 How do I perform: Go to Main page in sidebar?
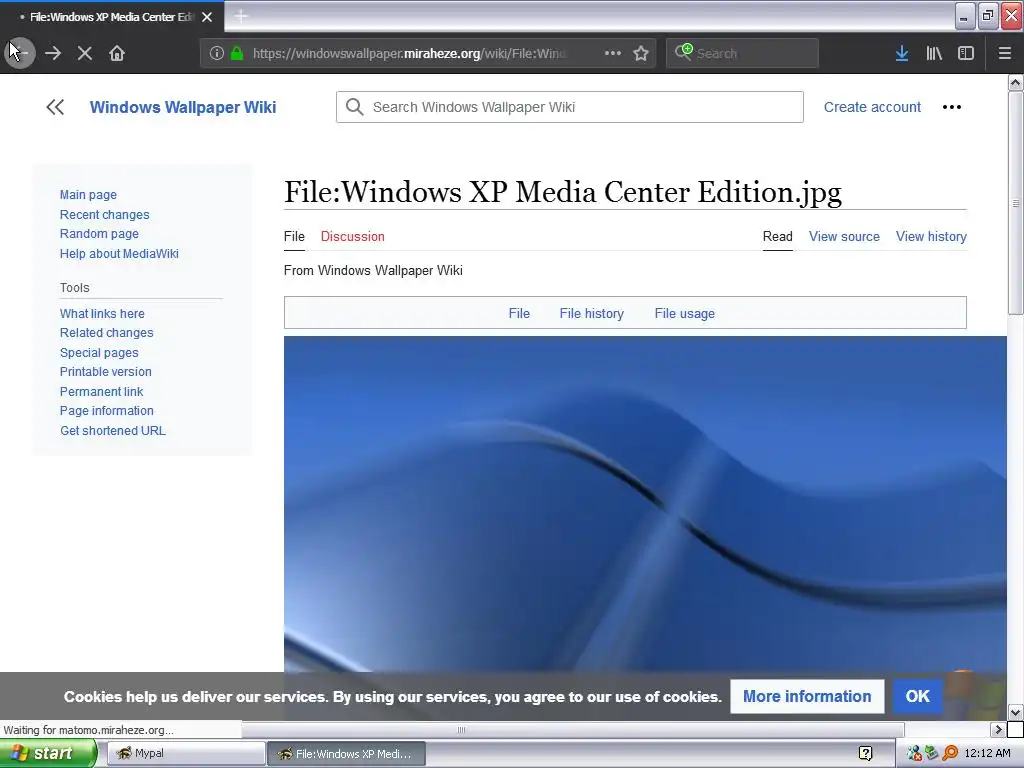pos(88,195)
